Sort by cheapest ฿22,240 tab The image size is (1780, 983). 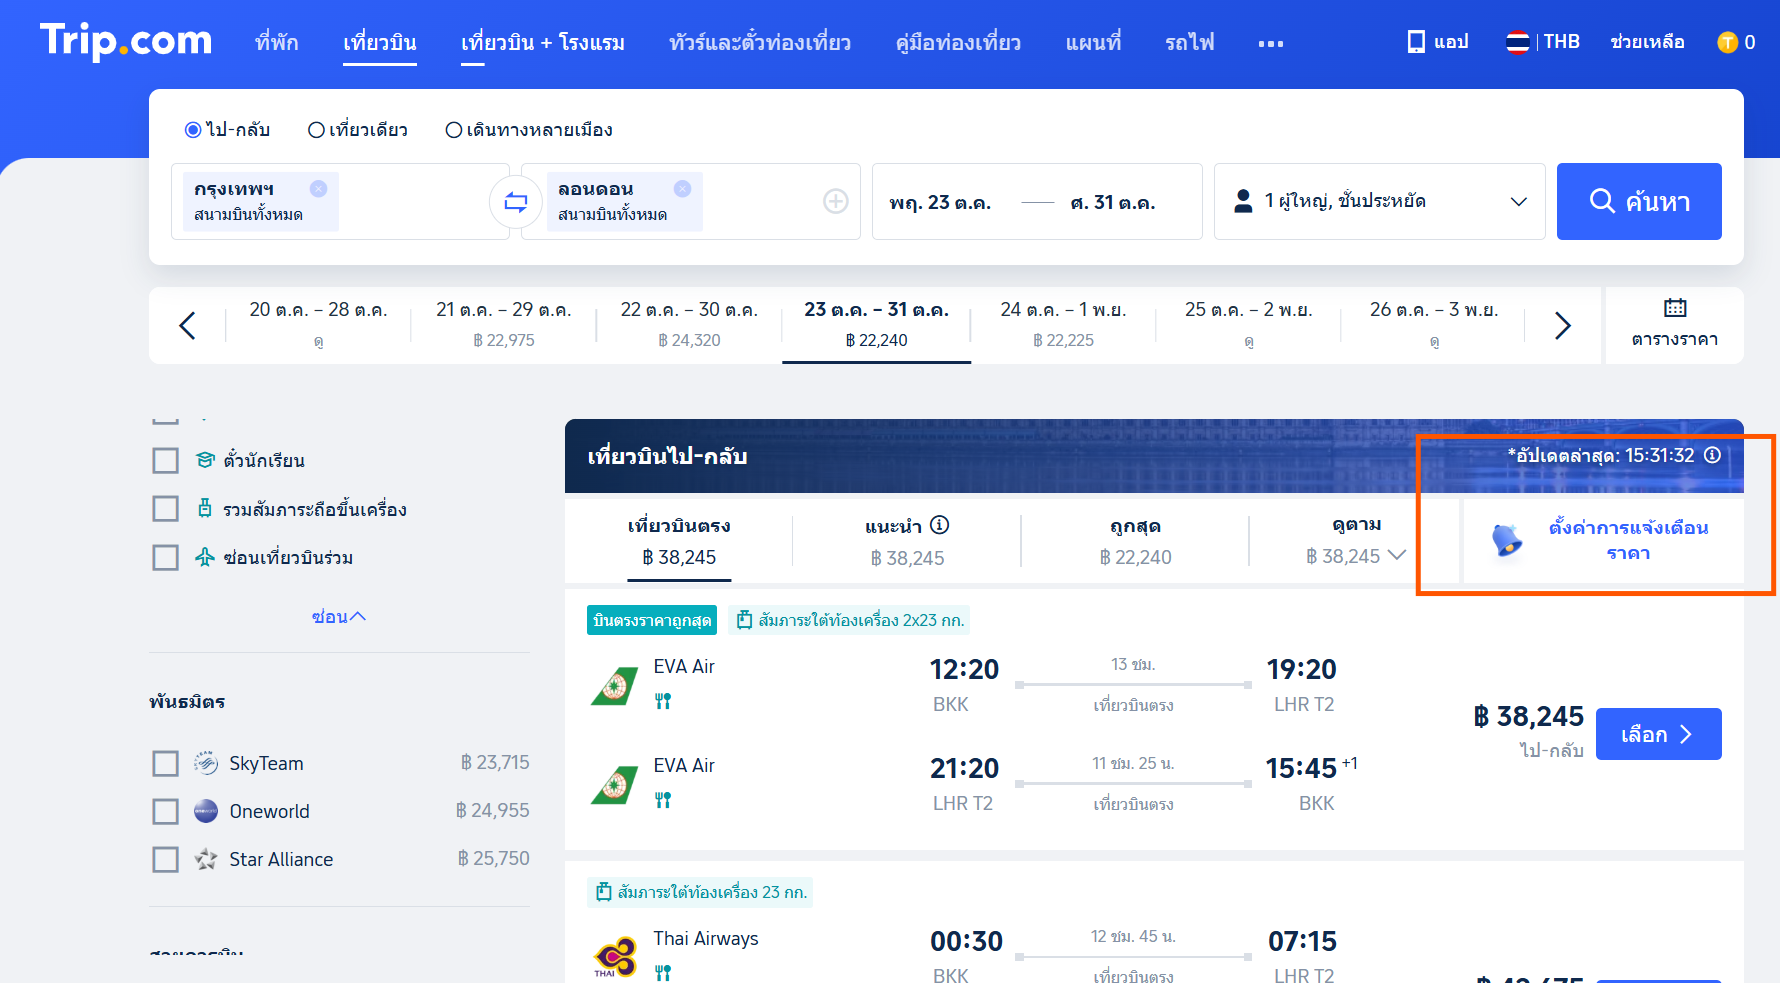tap(1135, 541)
